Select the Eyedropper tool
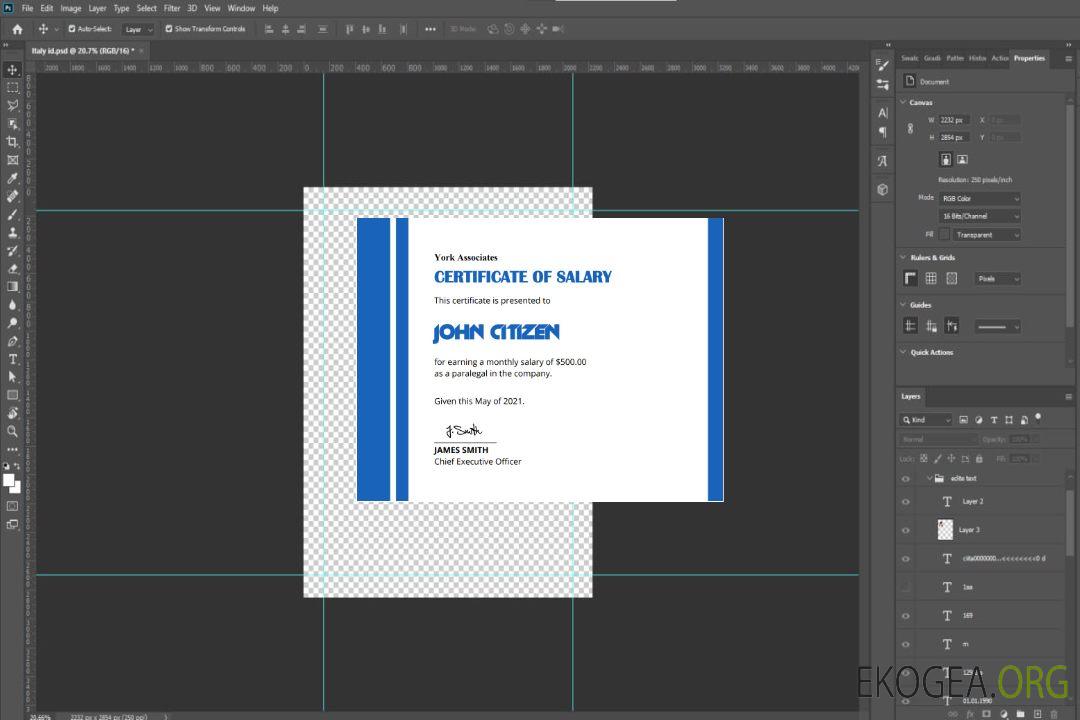 pyautogui.click(x=13, y=178)
